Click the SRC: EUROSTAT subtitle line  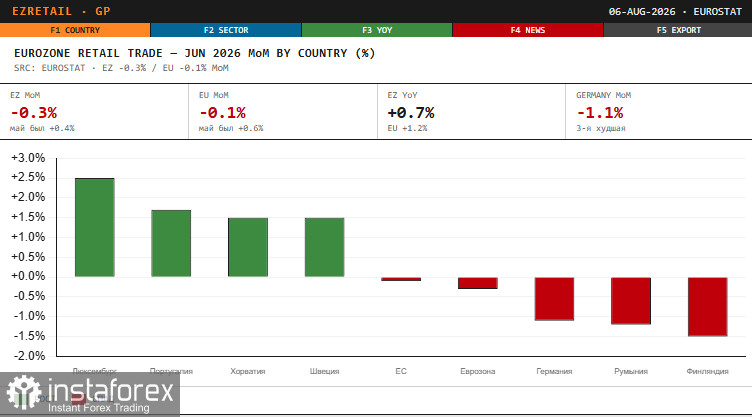121,68
